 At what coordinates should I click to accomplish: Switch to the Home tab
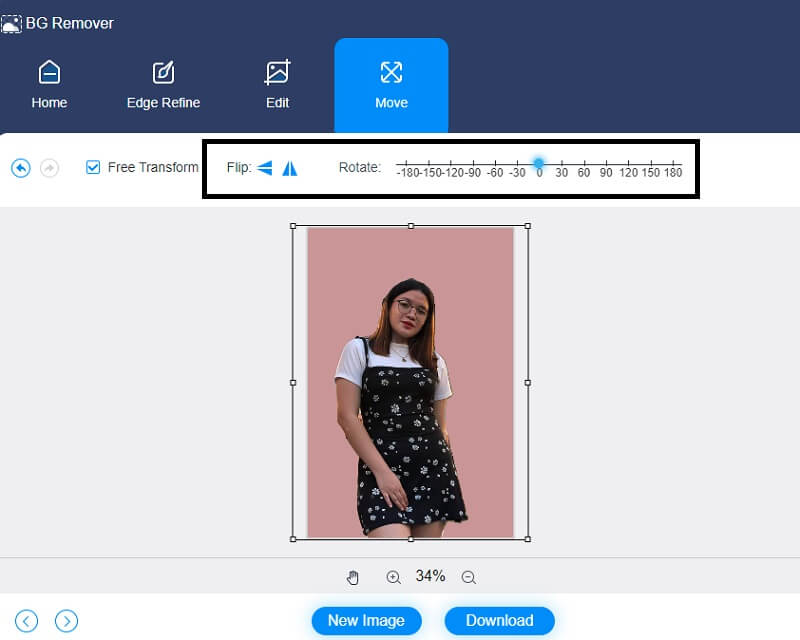pos(49,85)
